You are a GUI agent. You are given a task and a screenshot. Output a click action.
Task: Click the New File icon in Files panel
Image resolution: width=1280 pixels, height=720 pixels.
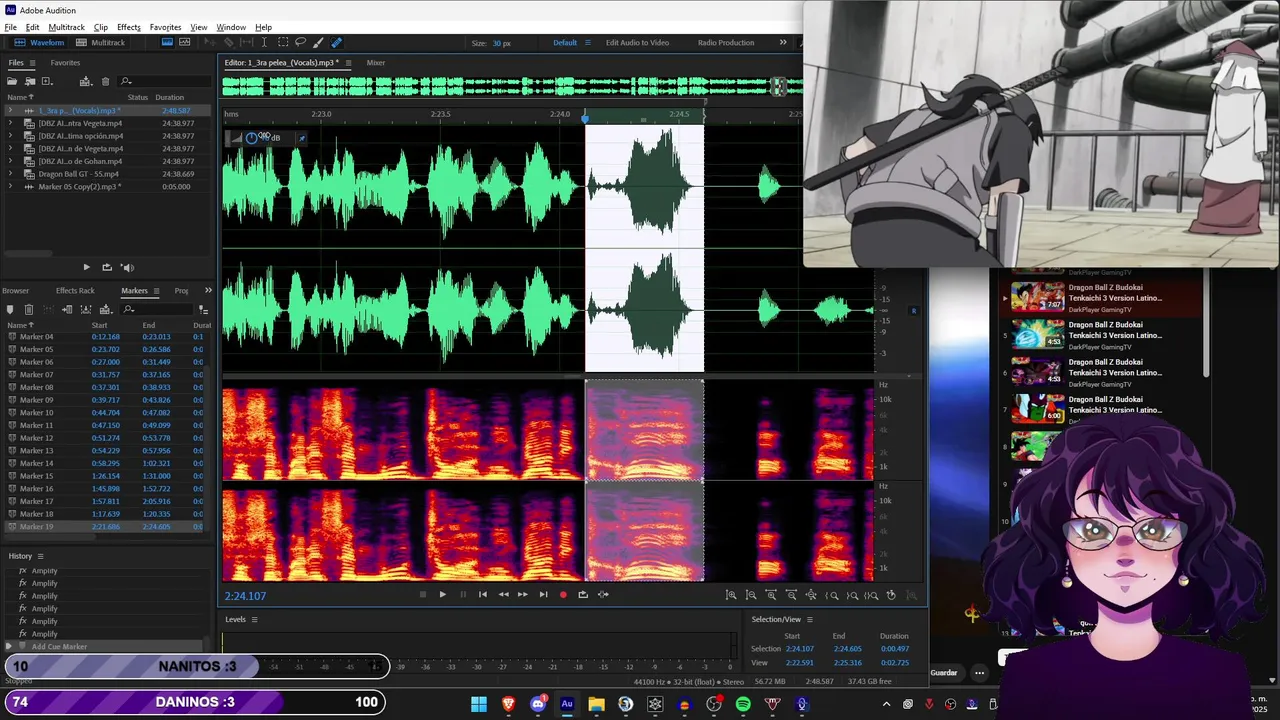(x=47, y=81)
